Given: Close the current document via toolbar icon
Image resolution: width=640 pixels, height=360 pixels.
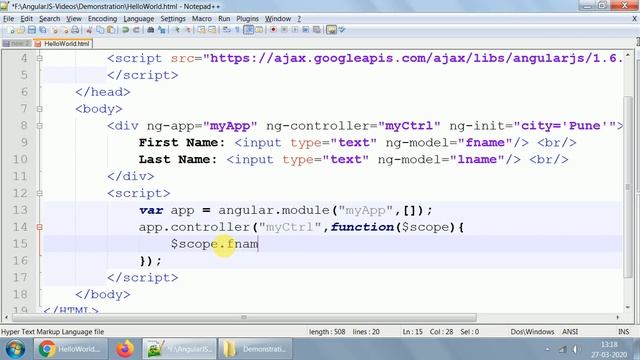Looking at the screenshot, I should pyautogui.click(x=54, y=30).
